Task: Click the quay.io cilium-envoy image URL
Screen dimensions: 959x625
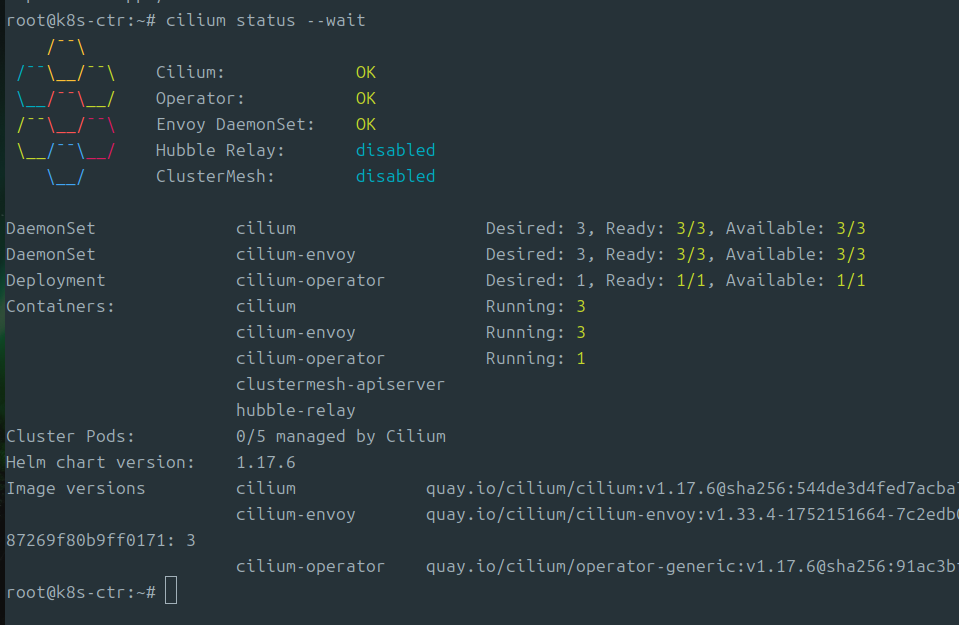Action: coord(692,514)
